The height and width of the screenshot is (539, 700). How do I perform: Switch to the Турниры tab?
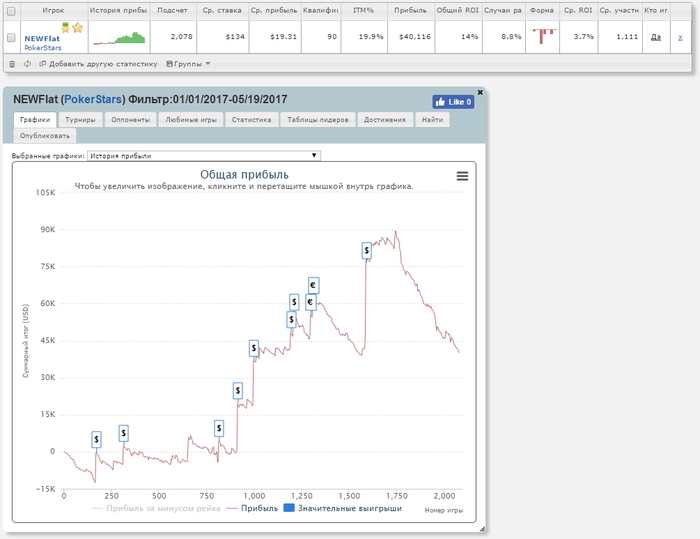coord(80,120)
